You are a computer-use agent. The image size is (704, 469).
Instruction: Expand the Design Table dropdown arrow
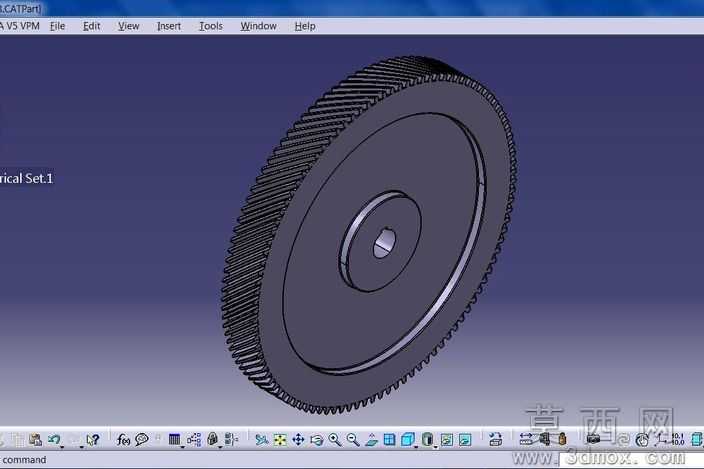coord(182,447)
